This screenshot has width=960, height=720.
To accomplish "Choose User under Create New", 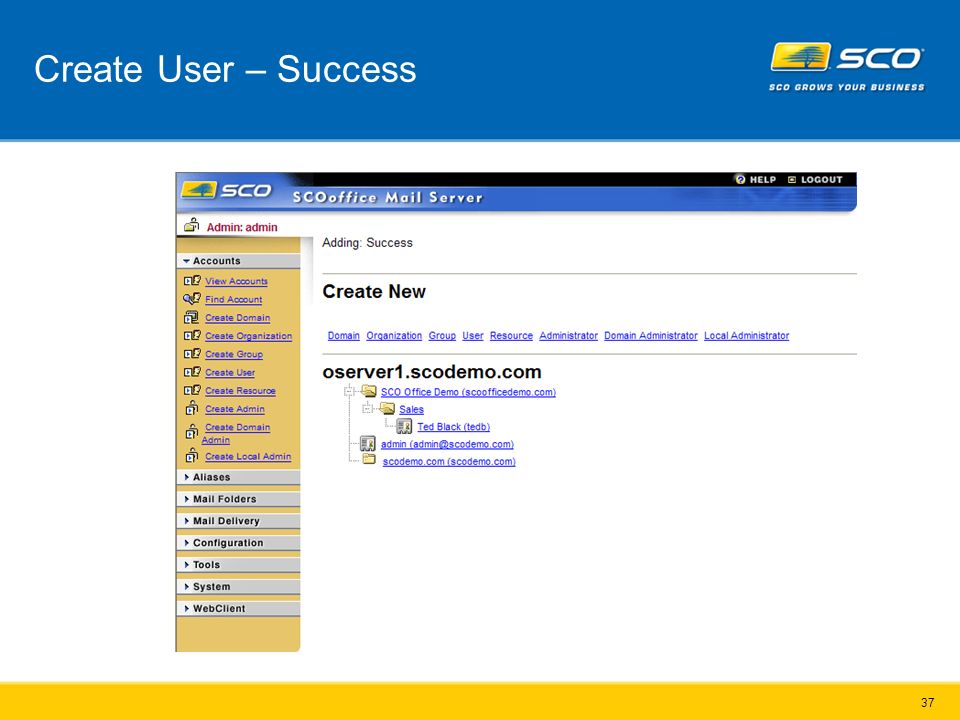I will coord(473,336).
